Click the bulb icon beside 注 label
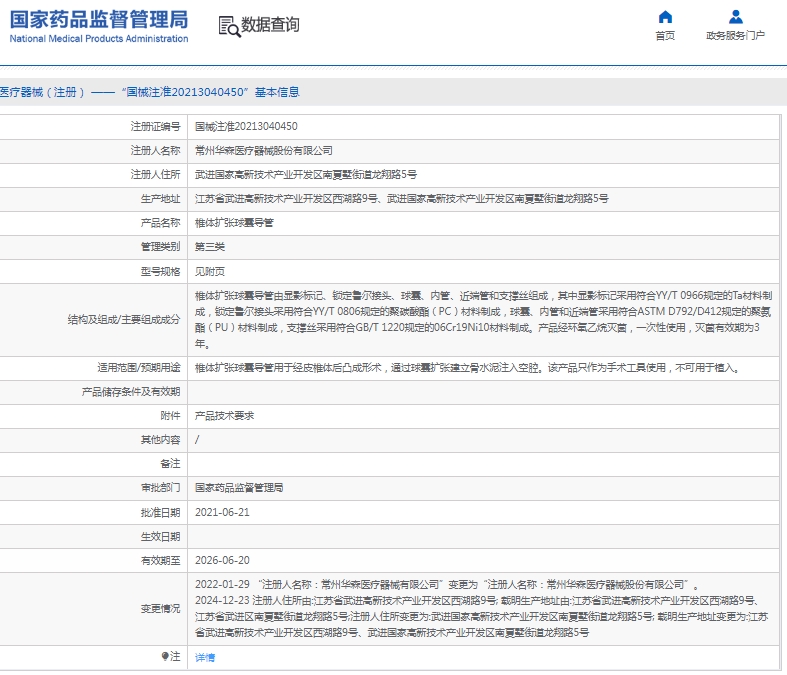The width and height of the screenshot is (787, 675). [x=165, y=656]
